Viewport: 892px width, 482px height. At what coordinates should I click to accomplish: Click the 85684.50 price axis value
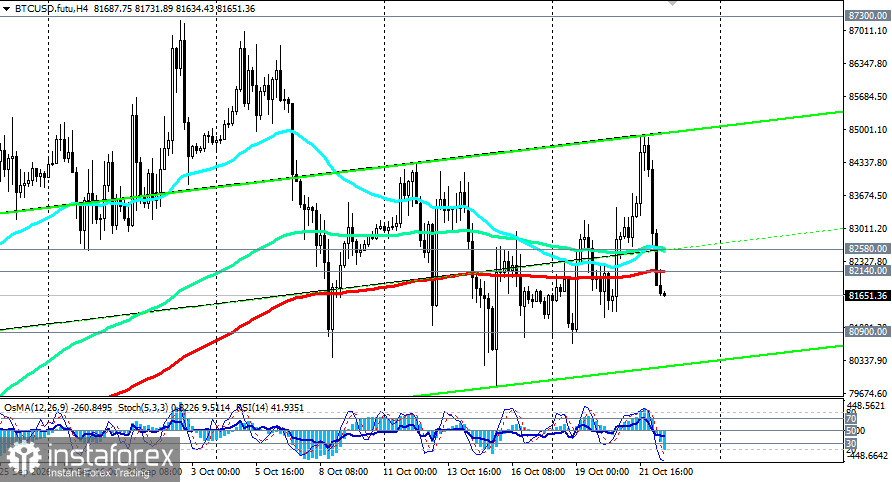pyautogui.click(x=868, y=97)
